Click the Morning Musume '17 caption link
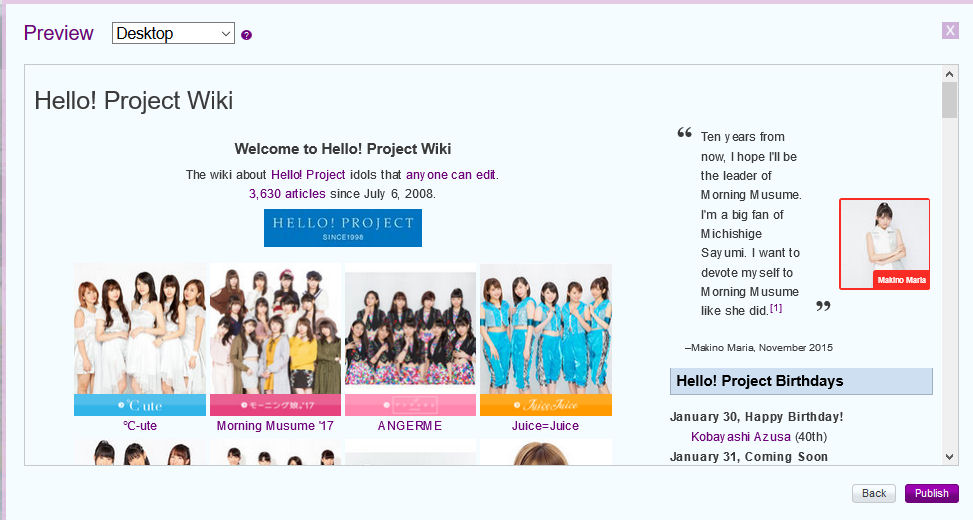Screen dimensions: 973x520 coord(275,426)
